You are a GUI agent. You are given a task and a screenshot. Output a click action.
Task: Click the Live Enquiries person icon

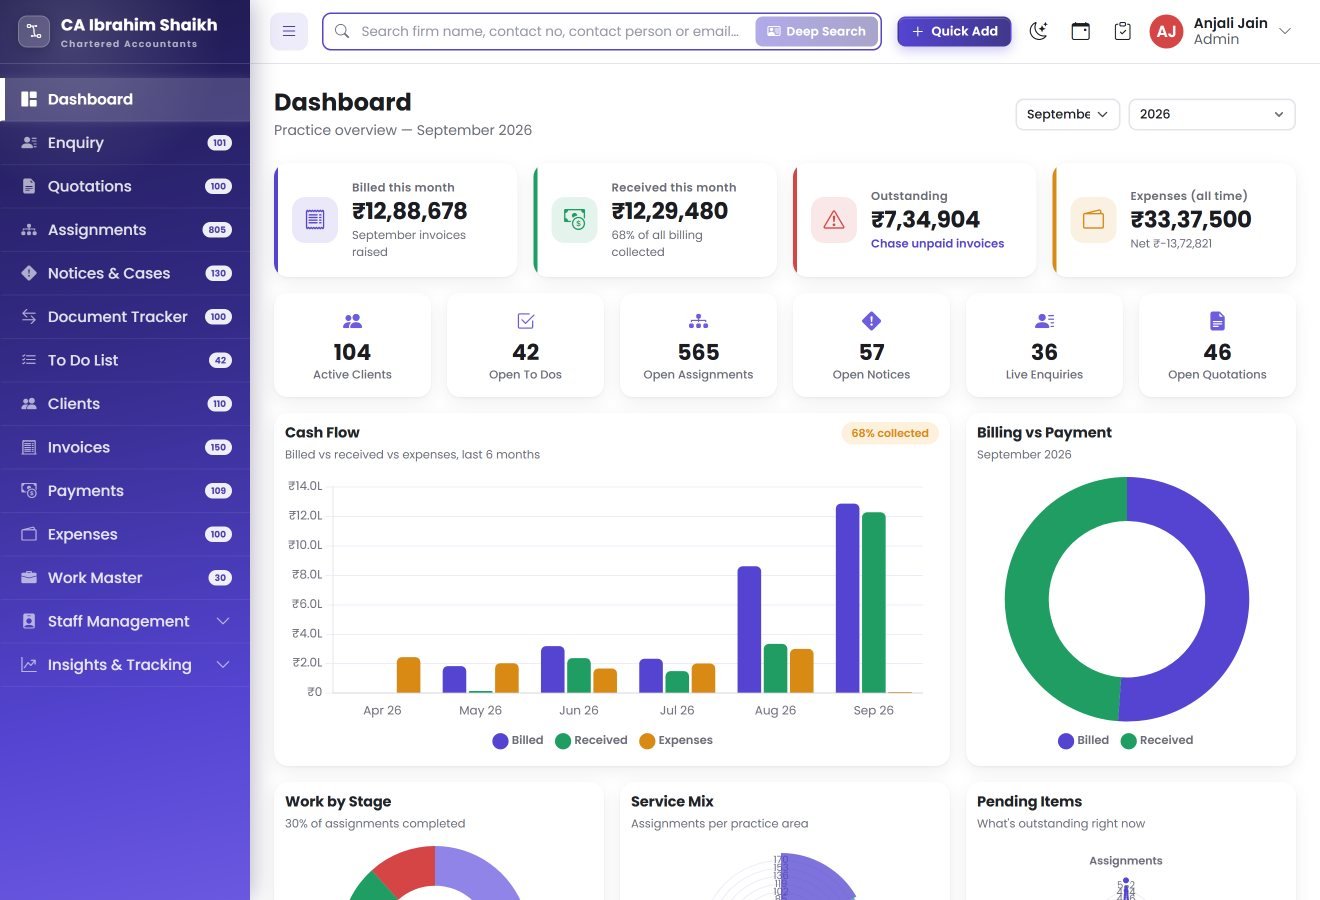coord(1044,321)
